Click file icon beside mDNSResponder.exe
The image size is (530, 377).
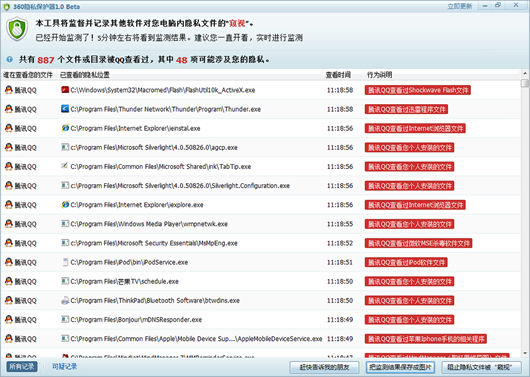[x=65, y=319]
